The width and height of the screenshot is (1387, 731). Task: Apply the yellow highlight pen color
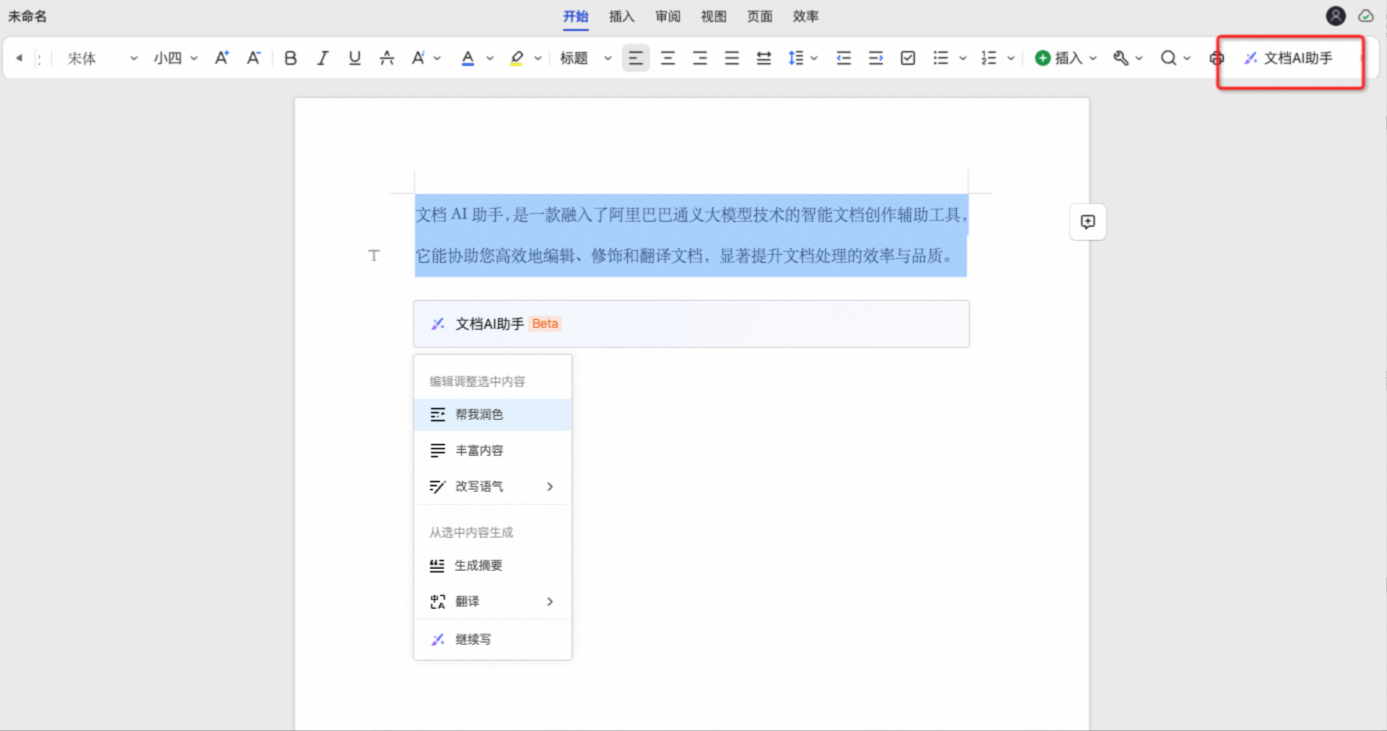click(x=516, y=58)
